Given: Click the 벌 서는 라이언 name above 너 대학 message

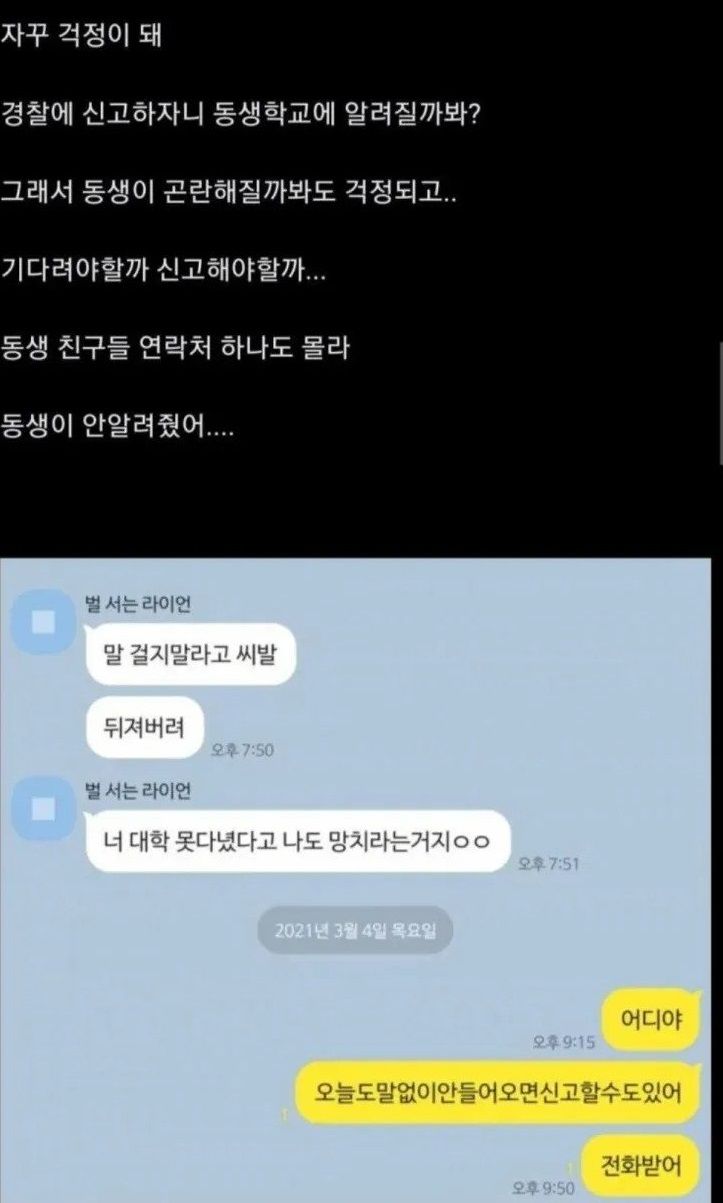Looking at the screenshot, I should (x=137, y=790).
